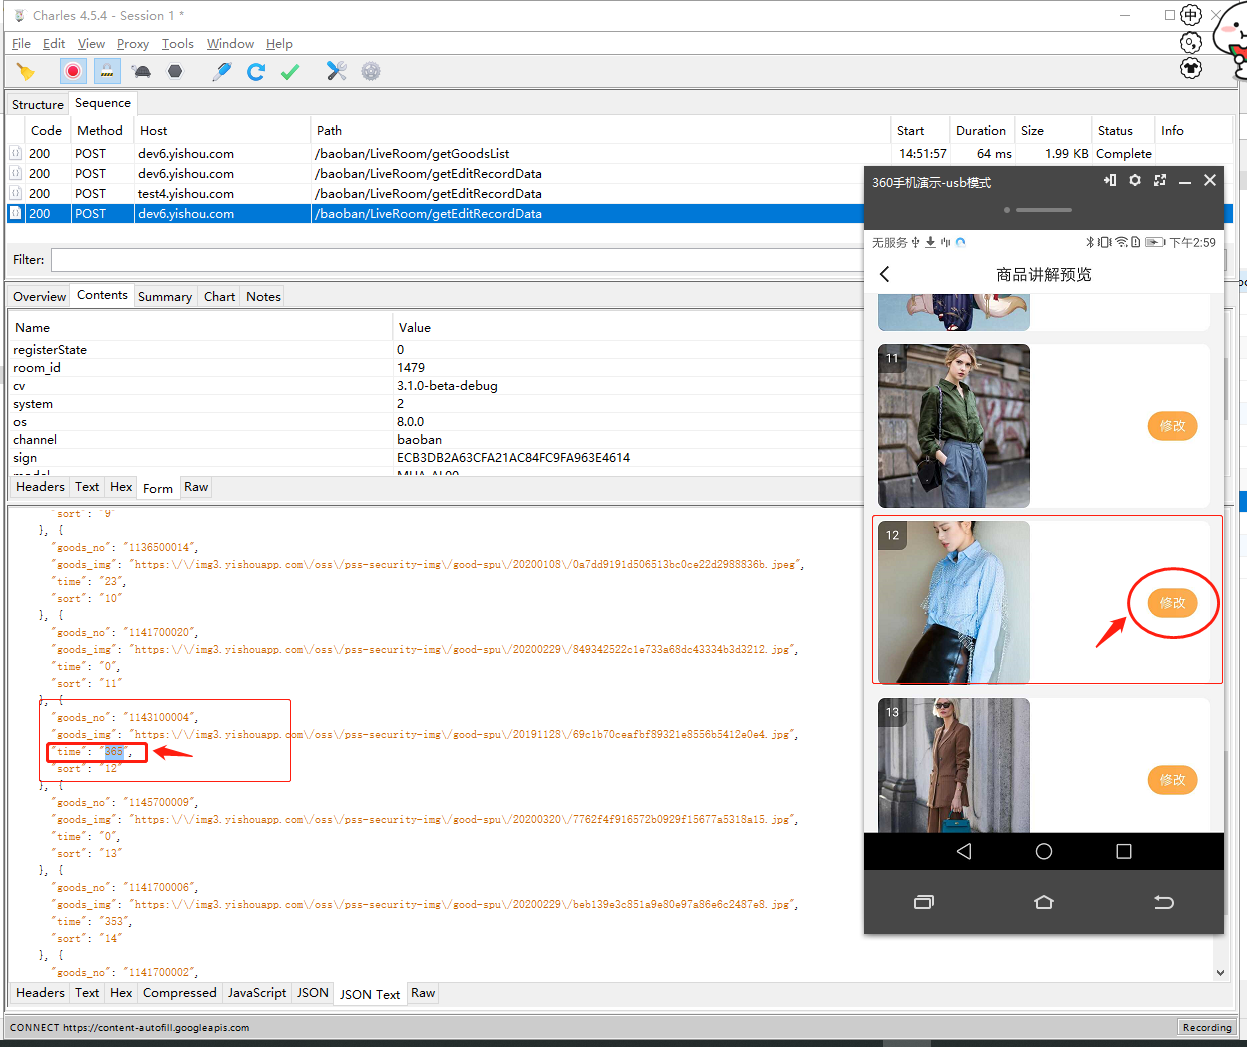
Task: Select the response Raw tab at bottom
Action: click(423, 993)
